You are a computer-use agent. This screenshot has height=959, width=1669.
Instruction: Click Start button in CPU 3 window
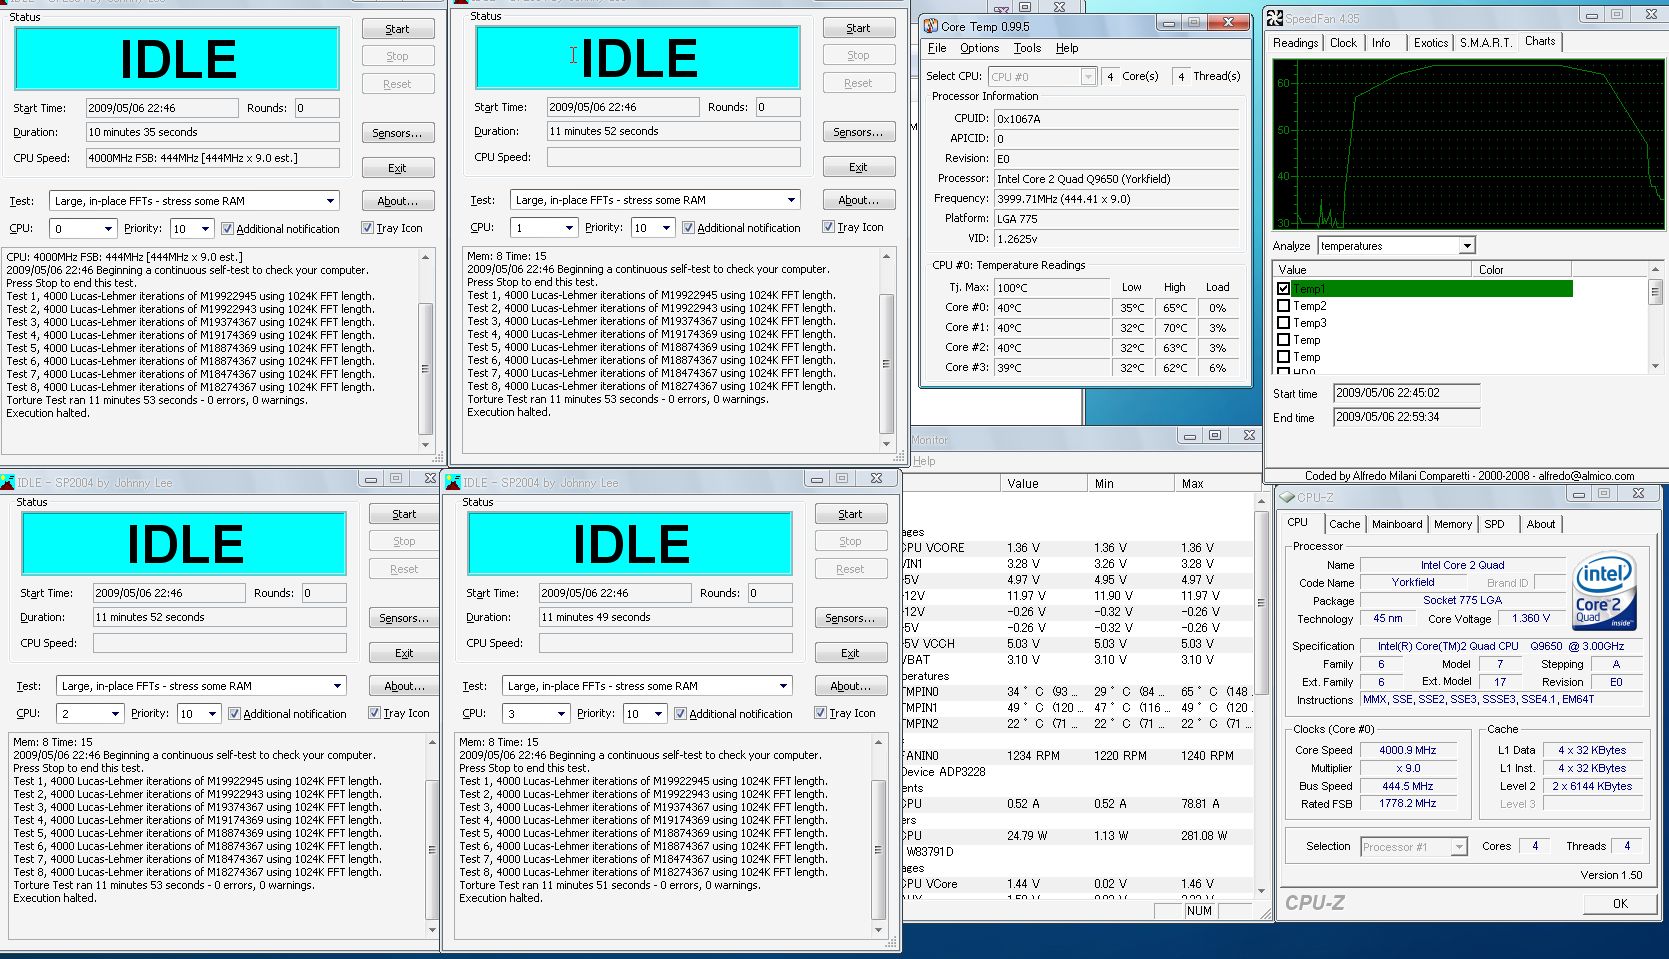click(x=850, y=514)
